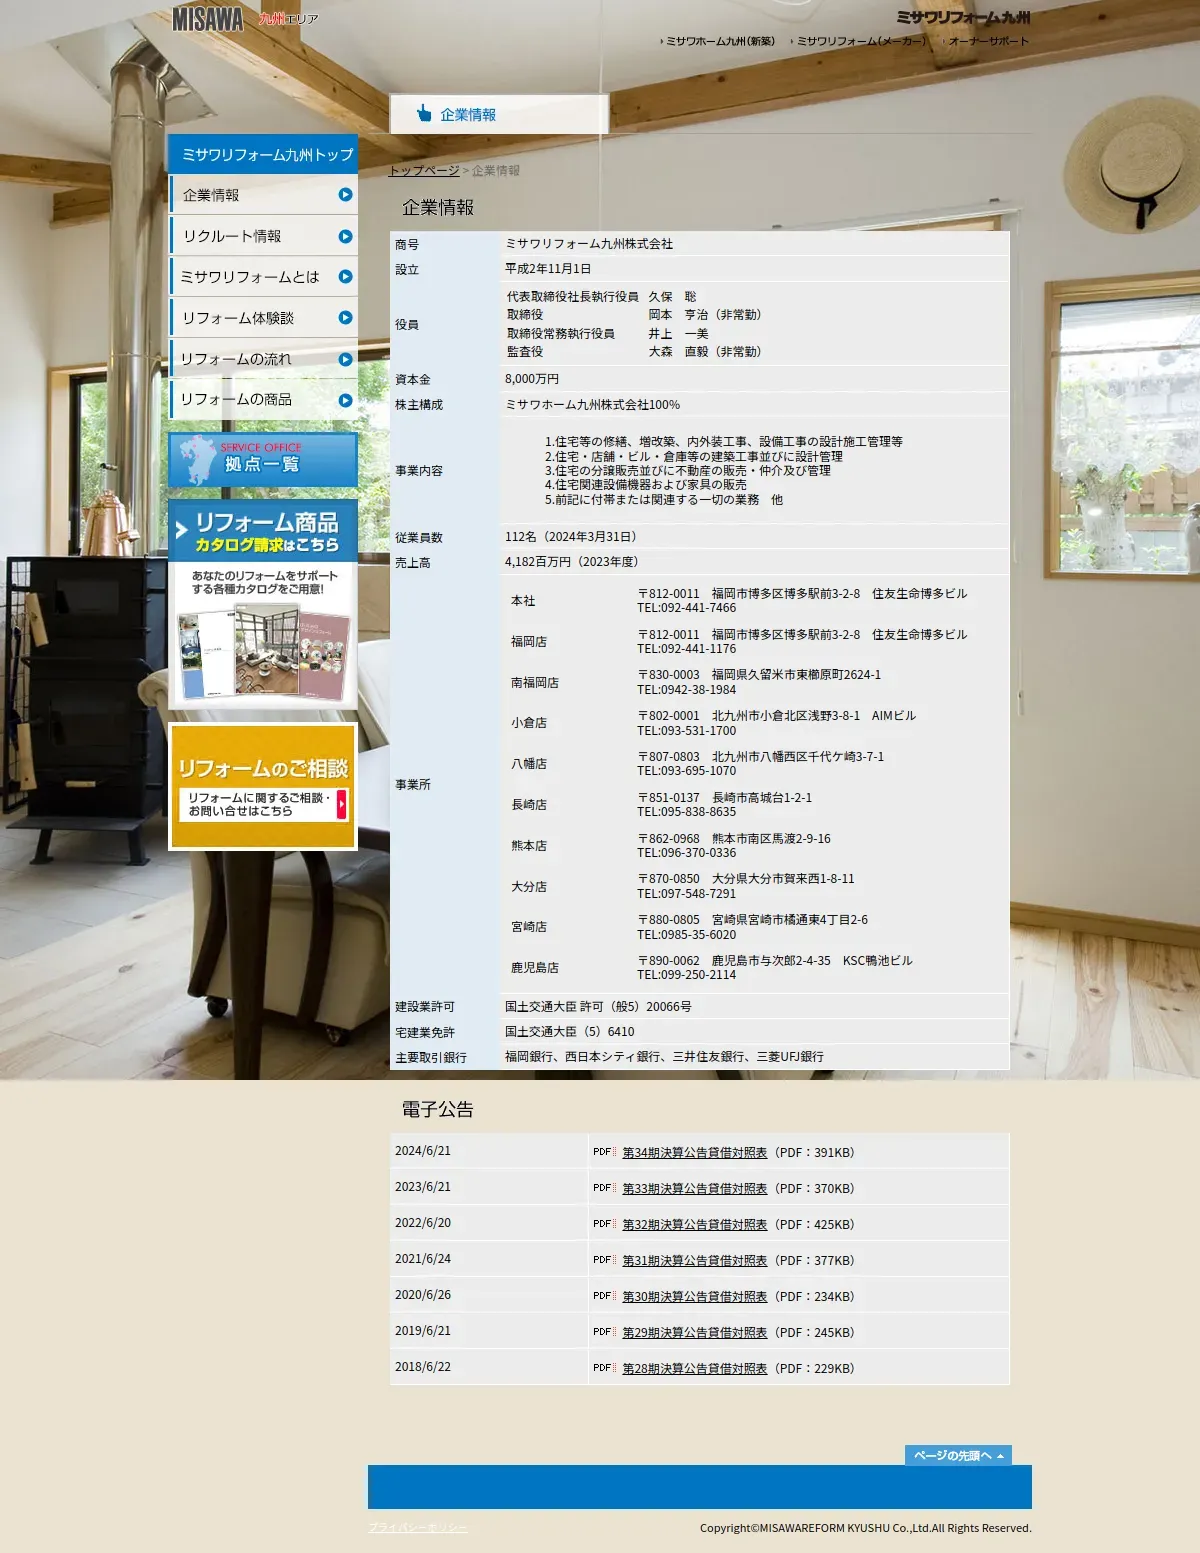Click red arrow icon in リフォームのご相談 banner
The height and width of the screenshot is (1553, 1200).
coord(342,804)
